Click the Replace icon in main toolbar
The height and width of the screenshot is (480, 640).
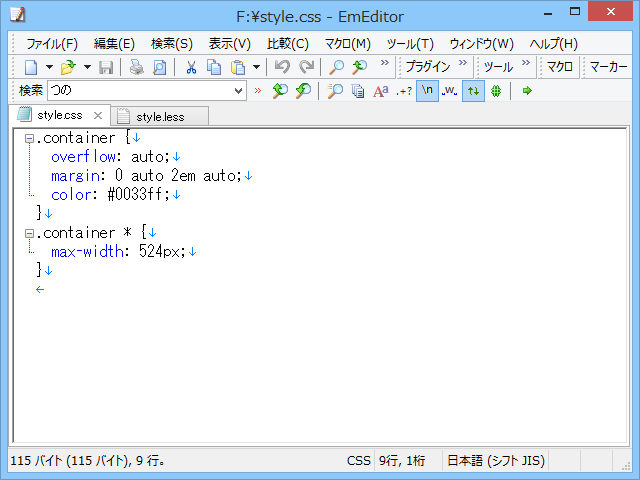[x=360, y=67]
